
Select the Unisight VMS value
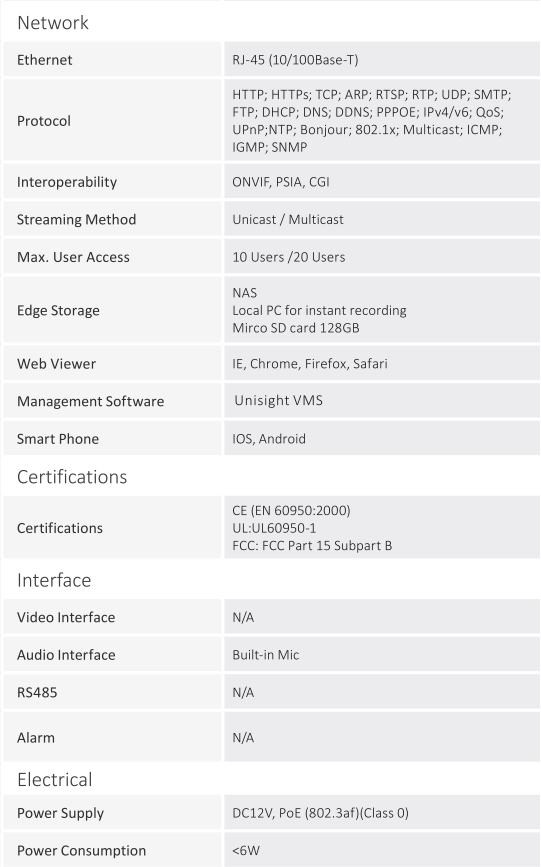pyautogui.click(x=278, y=400)
